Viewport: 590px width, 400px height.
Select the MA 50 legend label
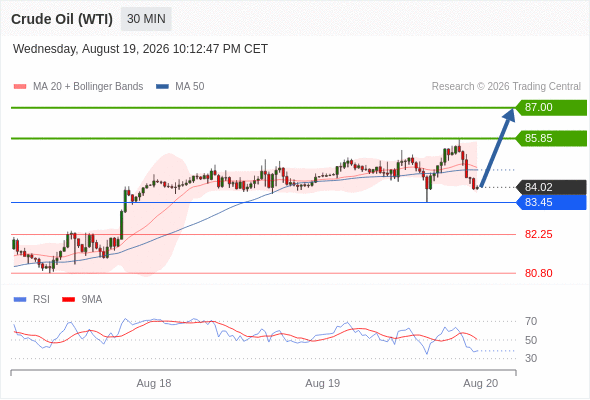[190, 87]
